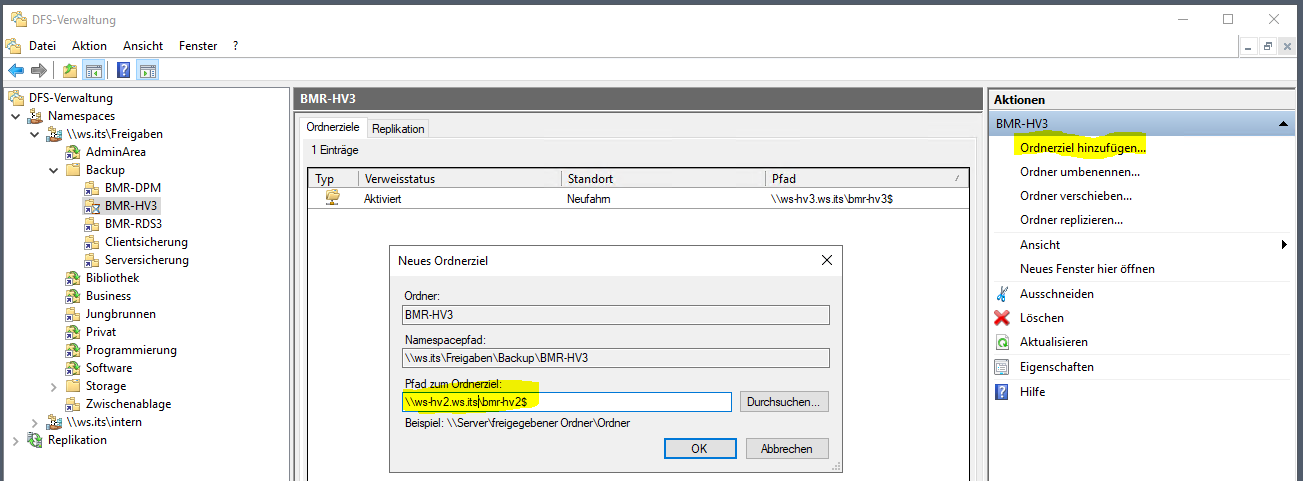This screenshot has height=481, width=1303.
Task: Collapse the Backup folder node
Action: [53, 170]
